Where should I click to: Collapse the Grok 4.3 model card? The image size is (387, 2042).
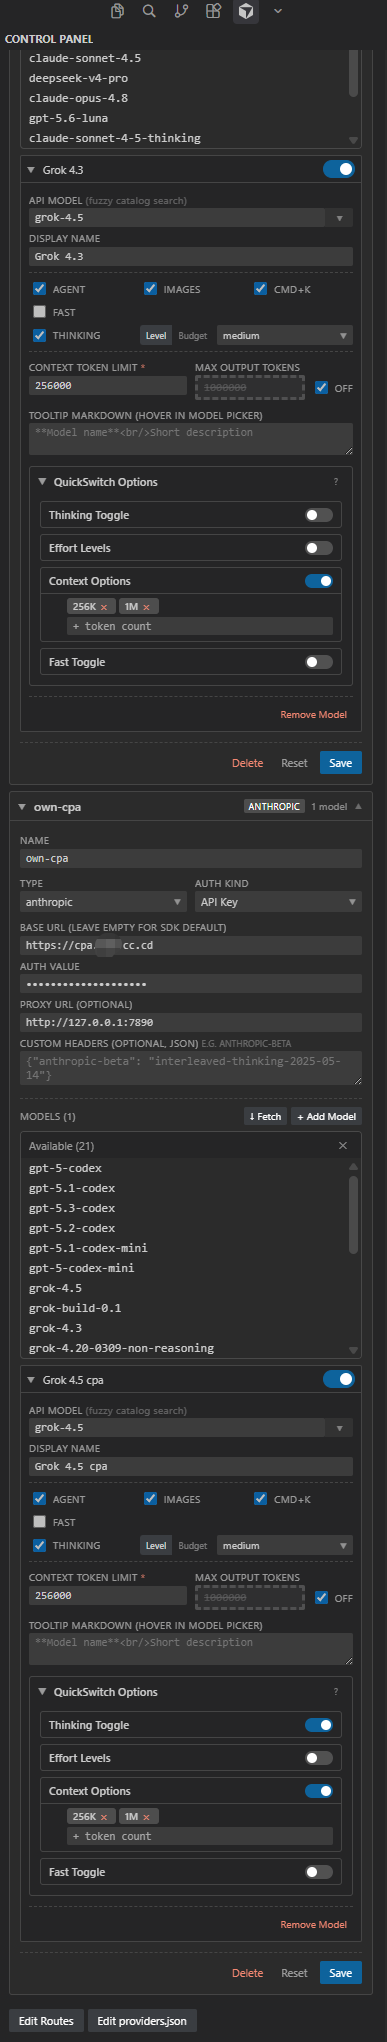[x=31, y=170]
